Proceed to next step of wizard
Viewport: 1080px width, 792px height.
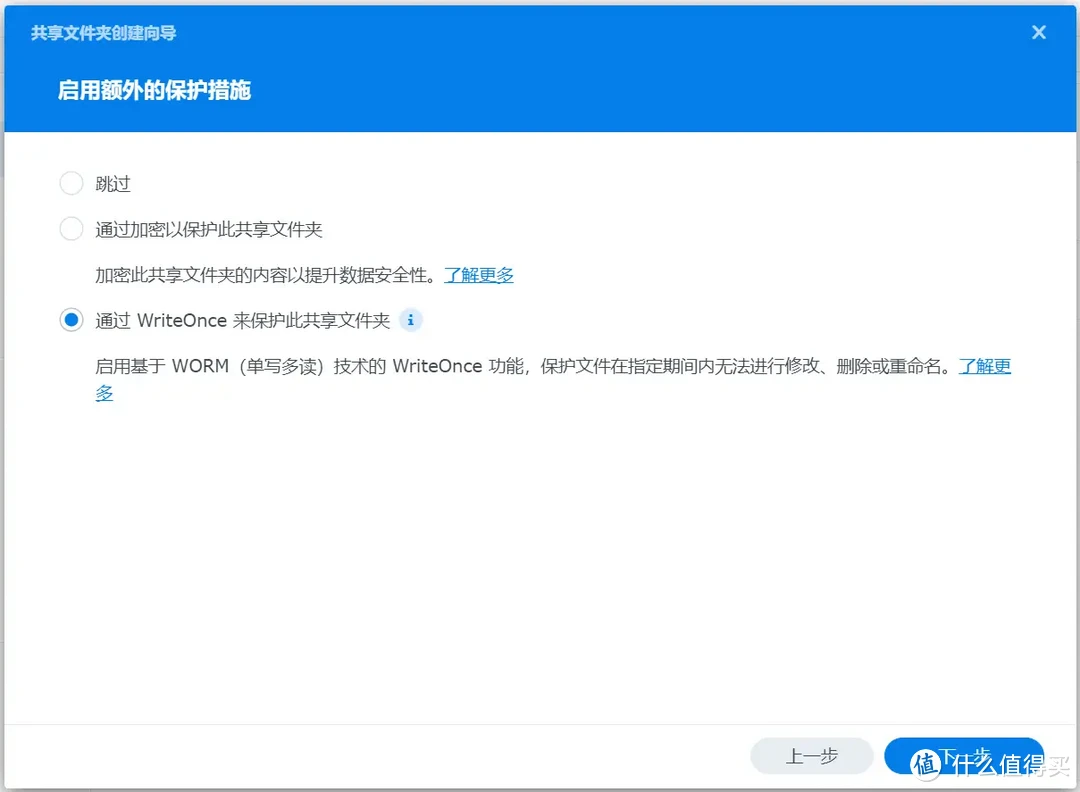[963, 756]
